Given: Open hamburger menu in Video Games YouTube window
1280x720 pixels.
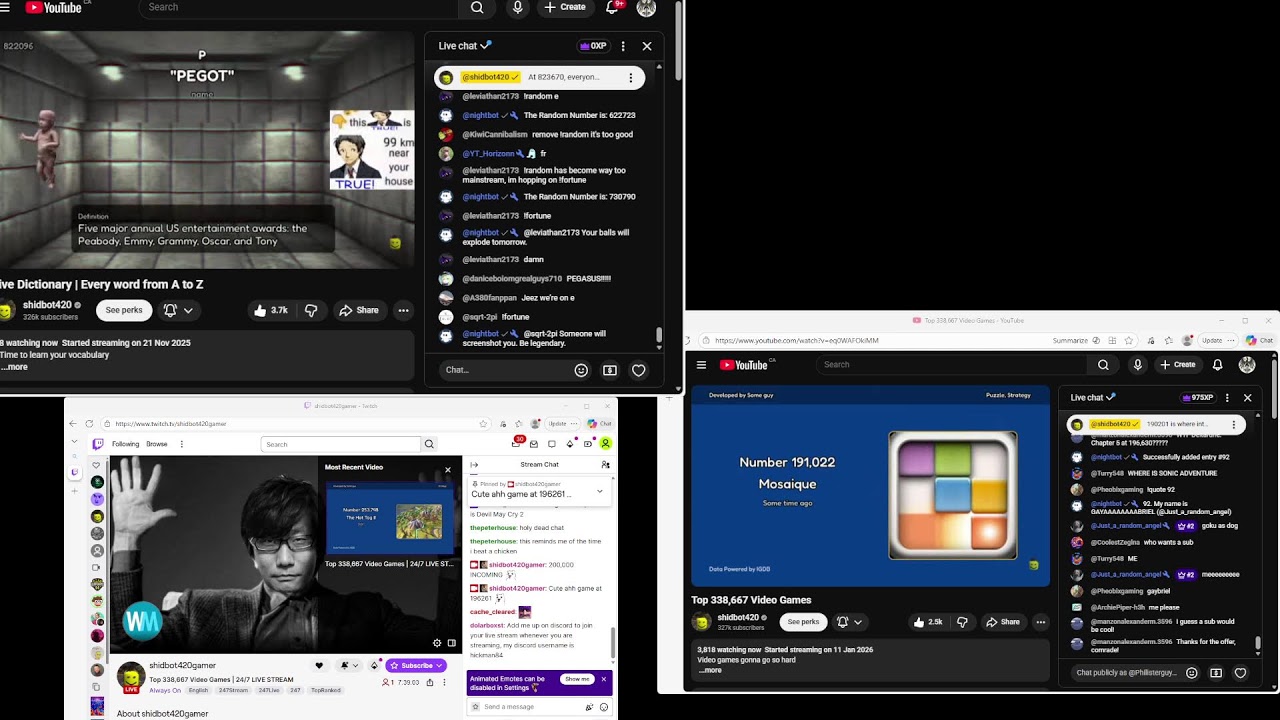Looking at the screenshot, I should tap(702, 365).
